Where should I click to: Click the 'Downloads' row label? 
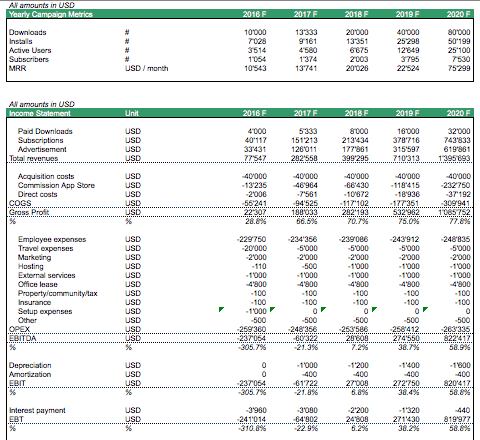click(28, 32)
